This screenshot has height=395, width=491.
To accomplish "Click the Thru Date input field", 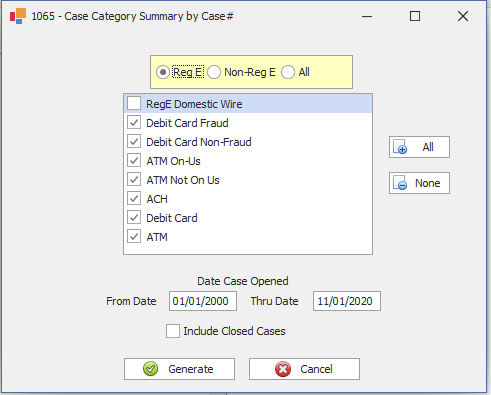I will (x=347, y=301).
